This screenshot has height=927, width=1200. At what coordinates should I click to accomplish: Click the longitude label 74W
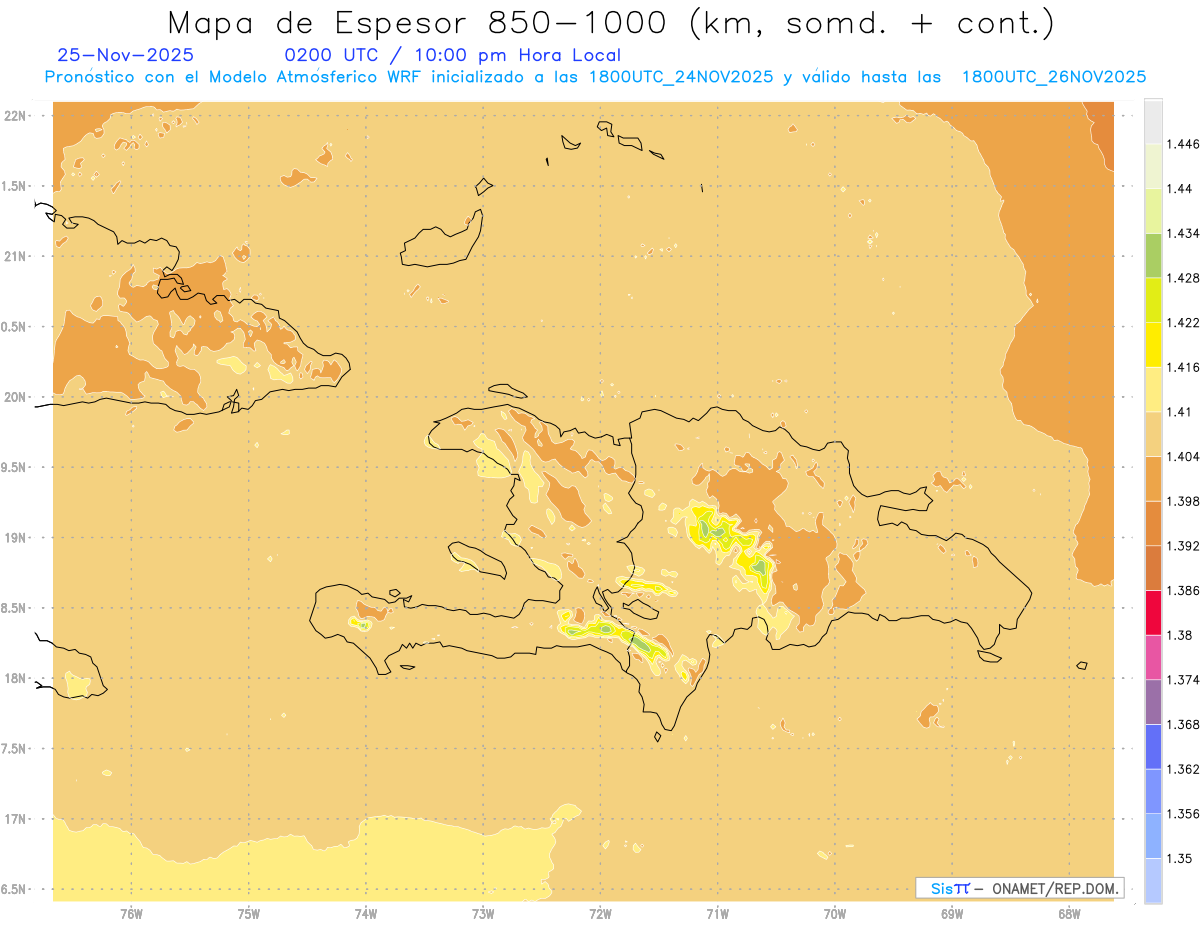(366, 914)
